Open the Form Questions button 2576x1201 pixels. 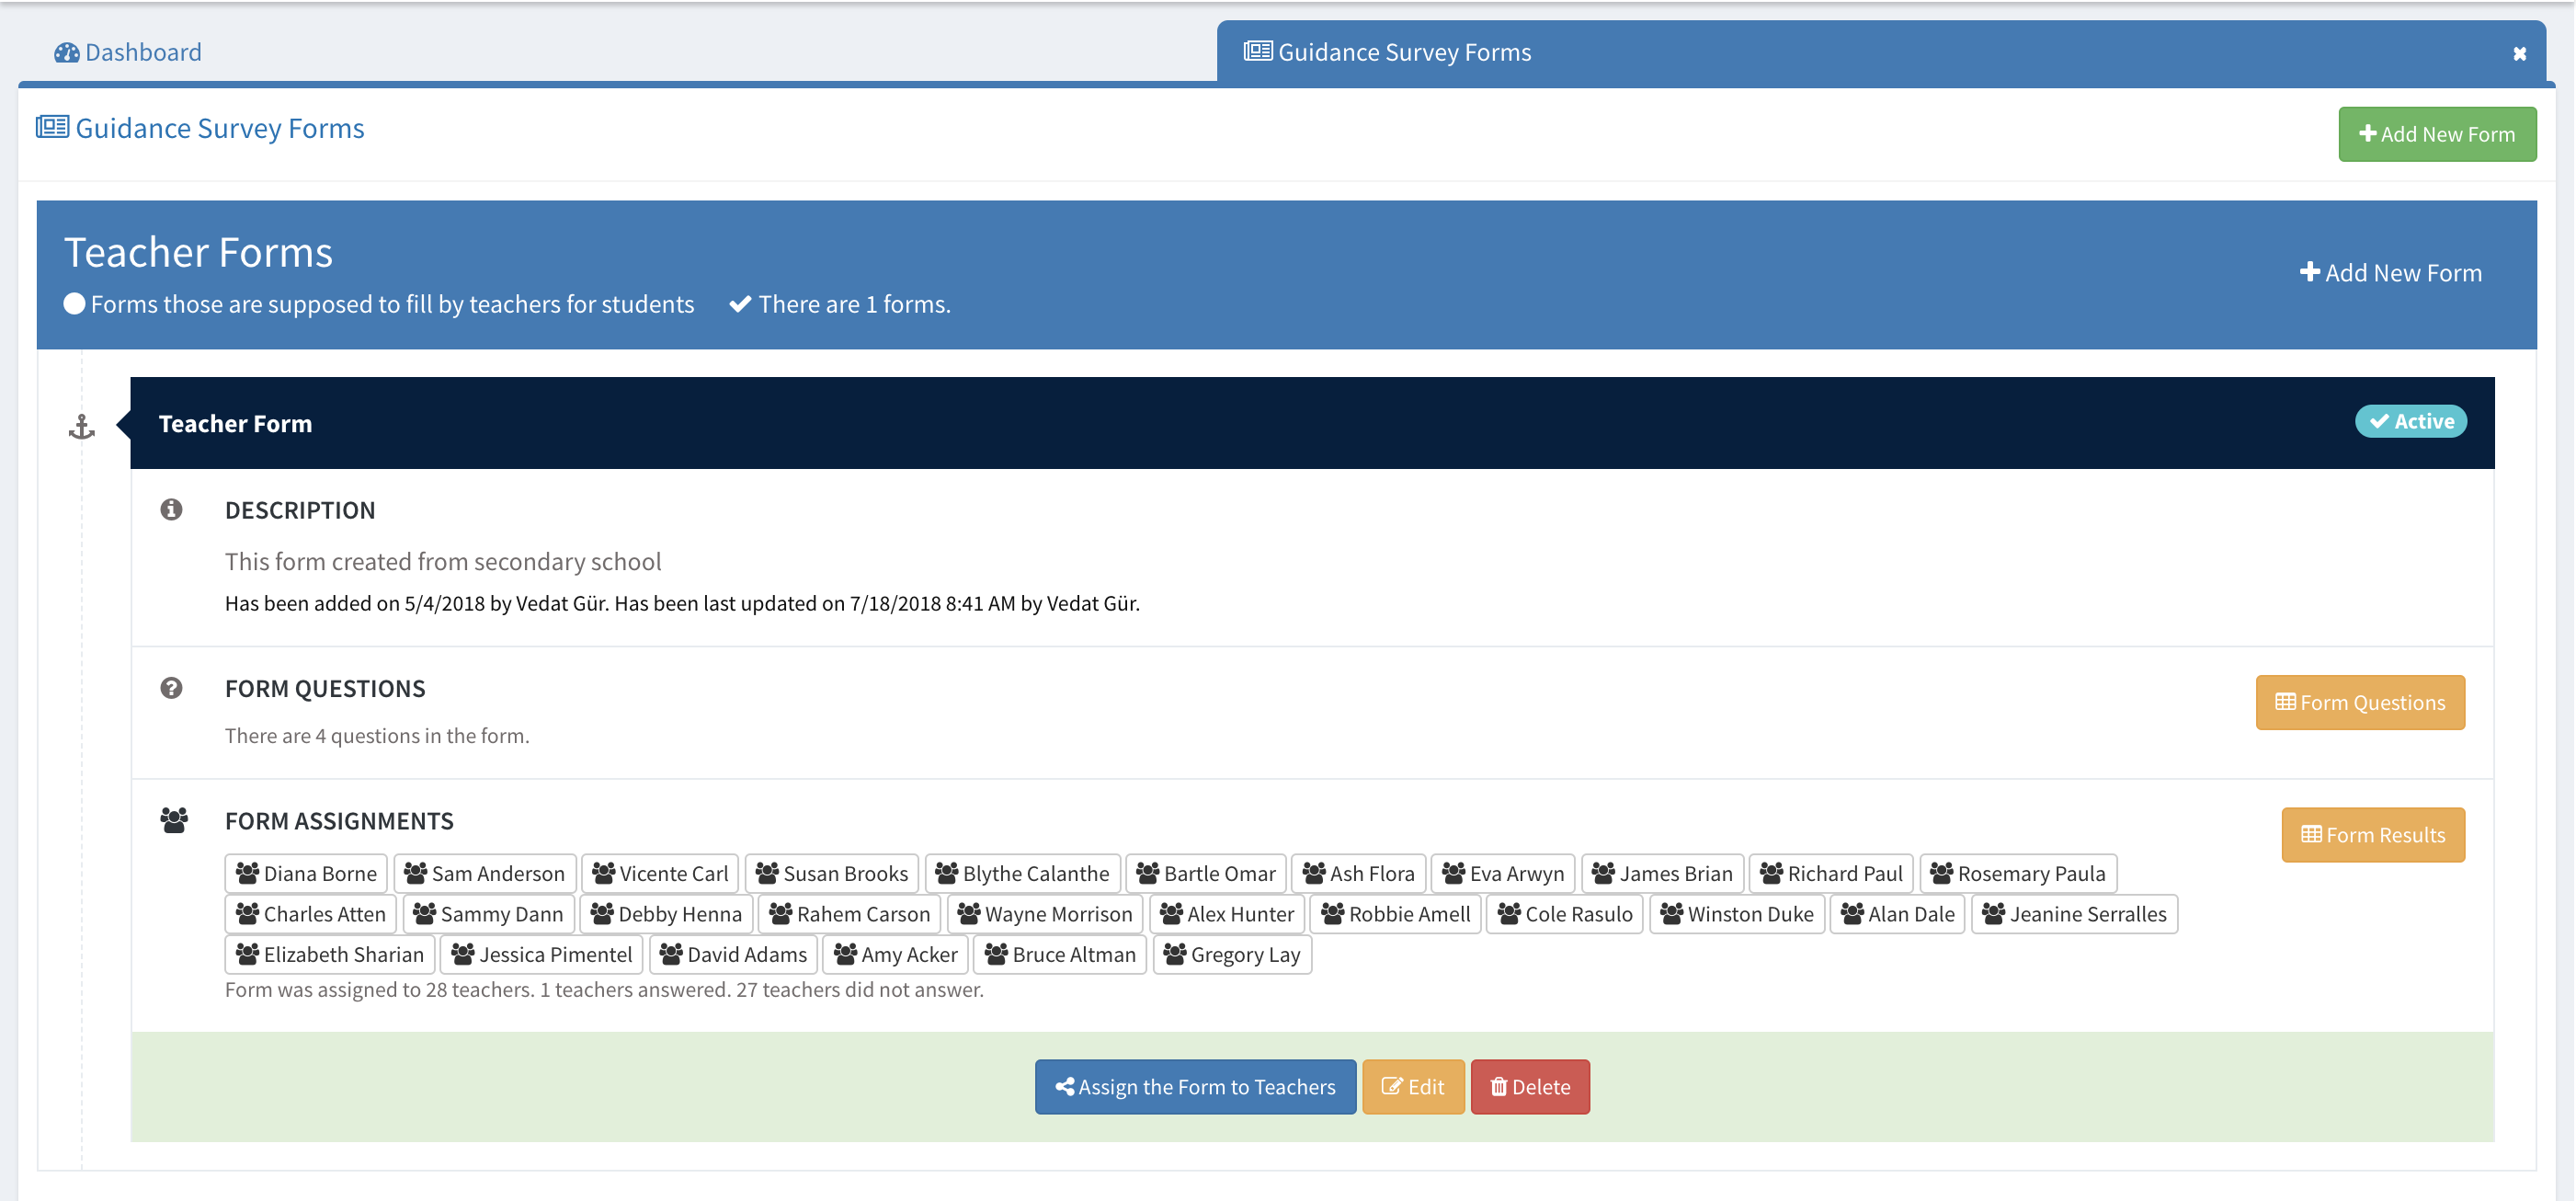(2359, 702)
